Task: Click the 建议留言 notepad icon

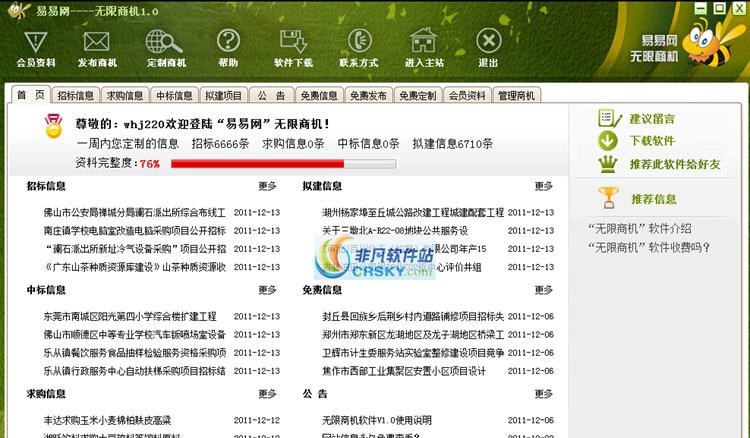Action: coord(610,118)
